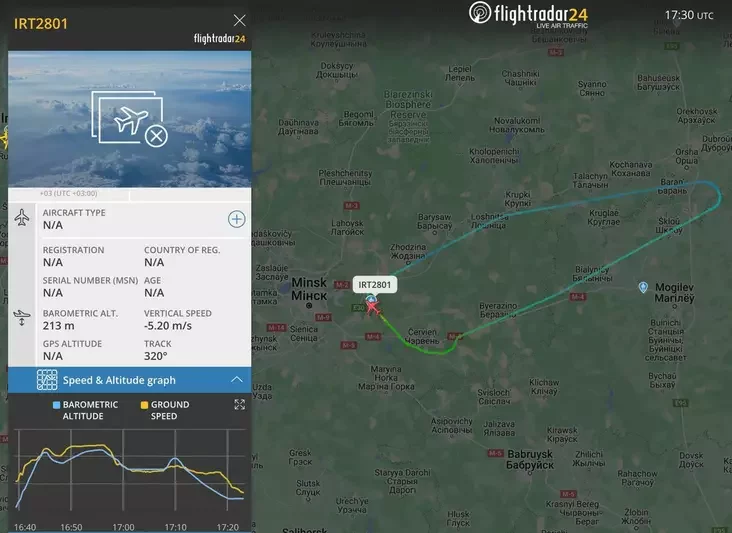732x533 pixels.
Task: Click the Speed & Altitude graph grid icon
Action: tap(47, 380)
